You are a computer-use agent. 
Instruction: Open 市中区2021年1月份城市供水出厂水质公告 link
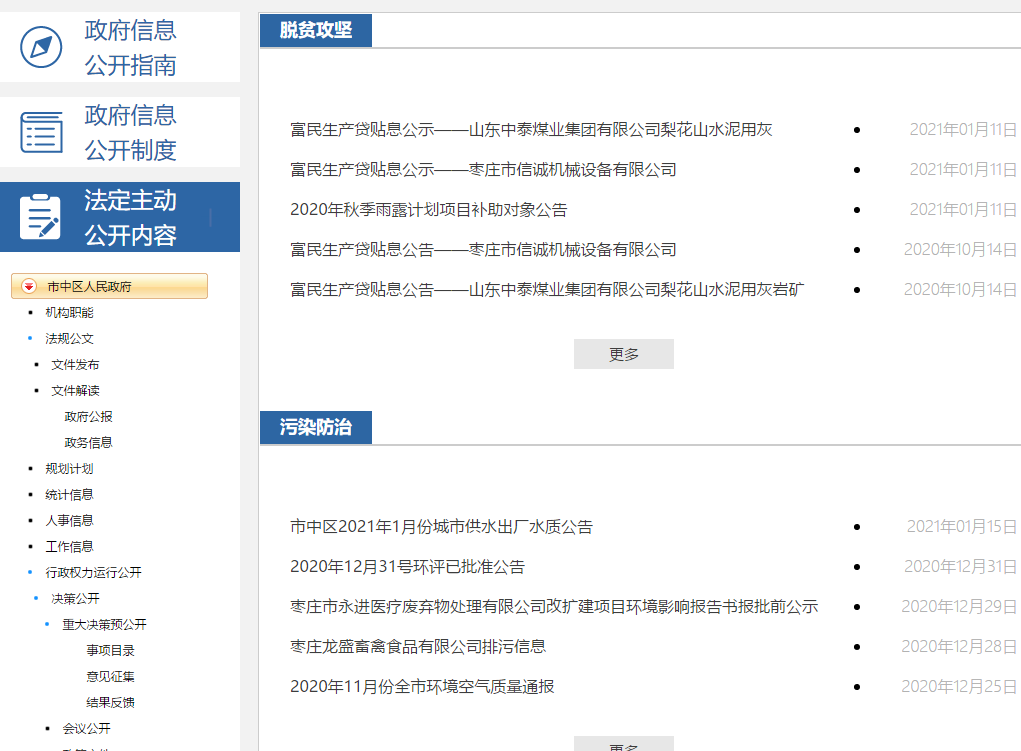(441, 527)
